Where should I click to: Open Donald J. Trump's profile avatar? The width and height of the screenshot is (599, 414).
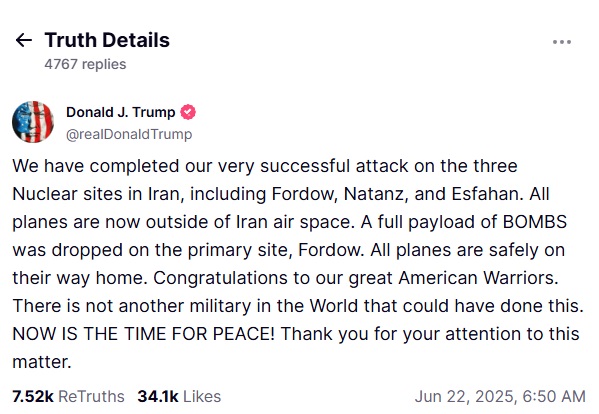pyautogui.click(x=33, y=122)
